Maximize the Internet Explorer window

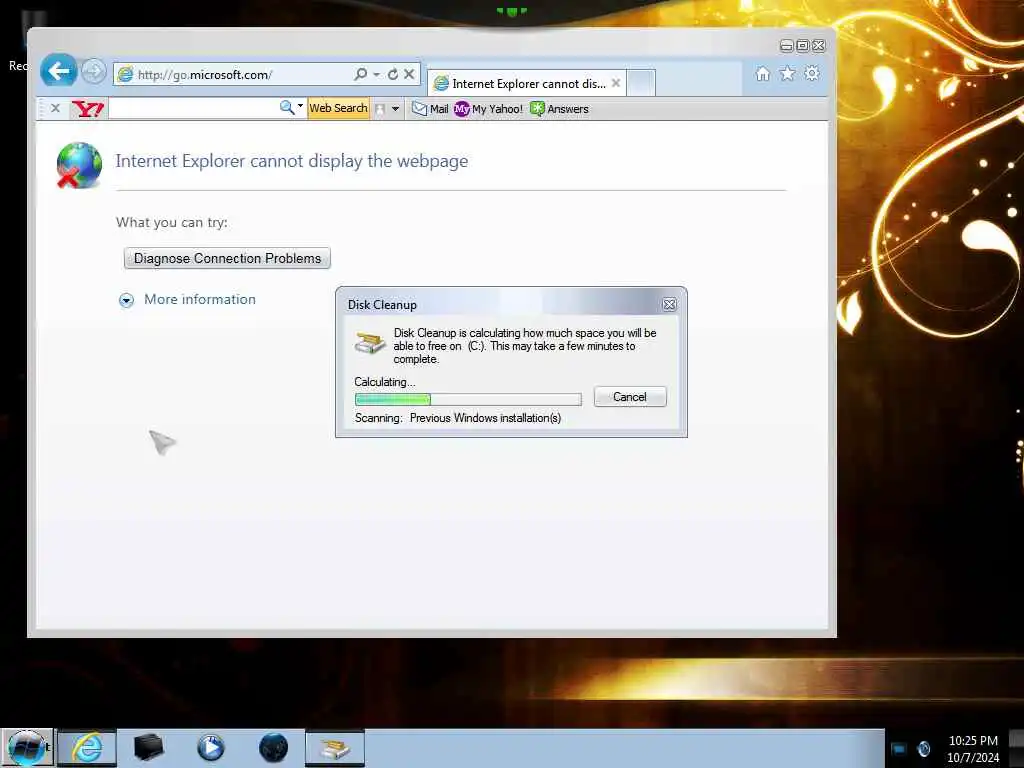803,46
